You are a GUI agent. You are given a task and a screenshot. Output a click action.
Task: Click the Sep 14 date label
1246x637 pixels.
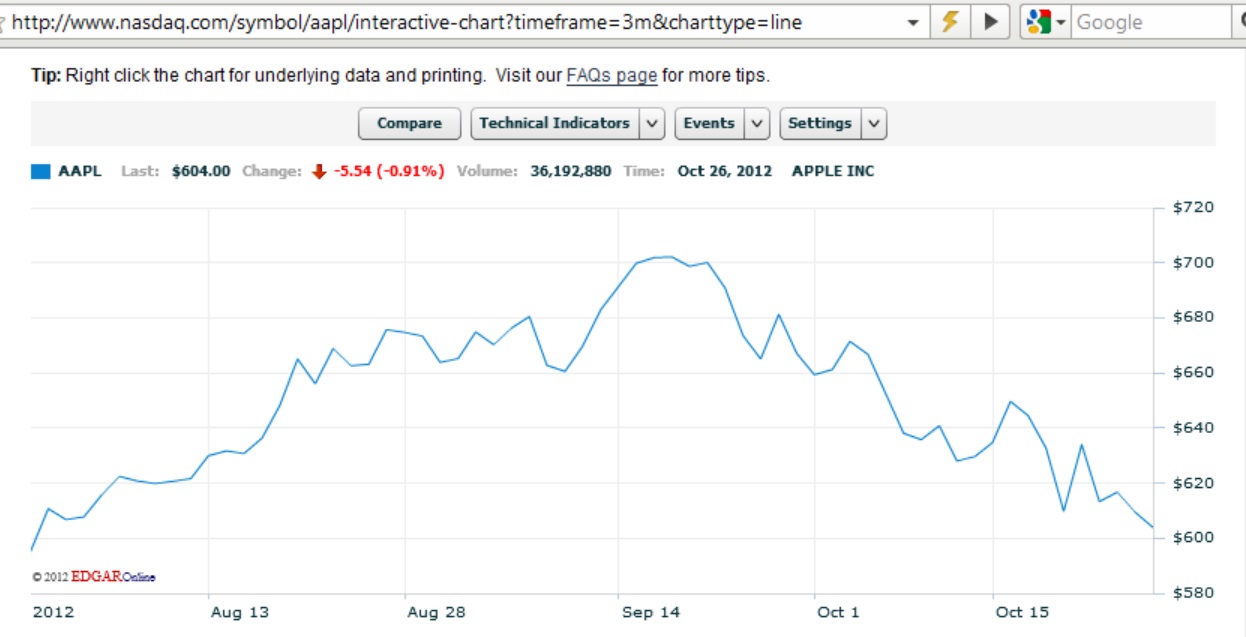pos(650,612)
